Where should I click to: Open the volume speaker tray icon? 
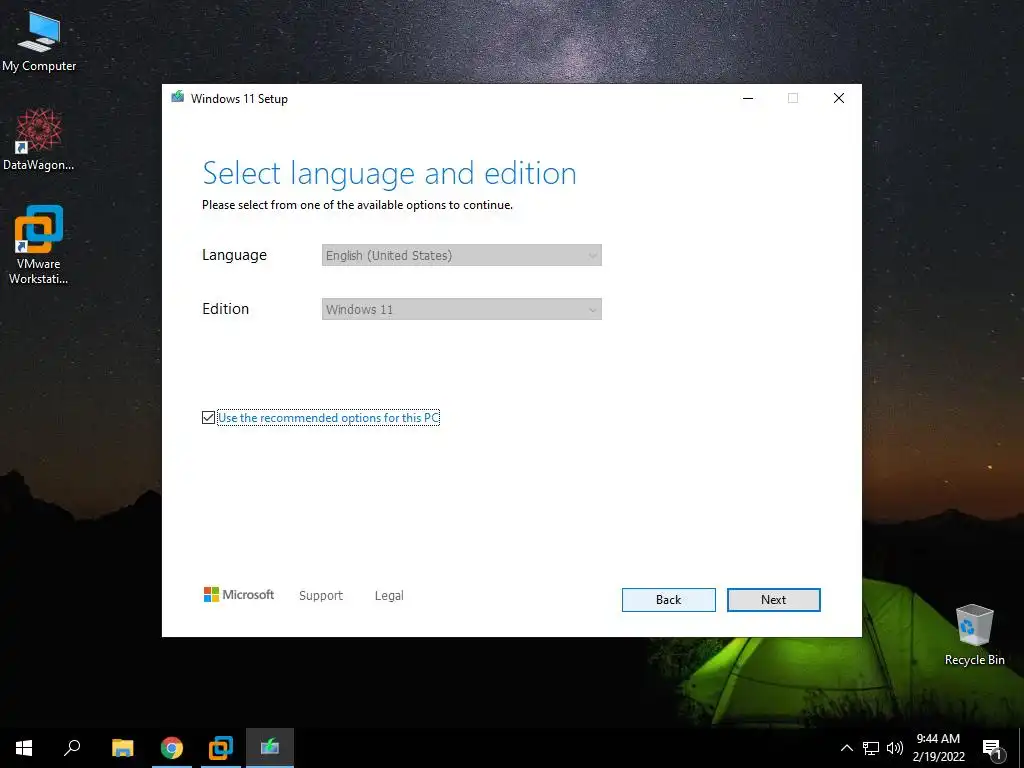pos(895,748)
